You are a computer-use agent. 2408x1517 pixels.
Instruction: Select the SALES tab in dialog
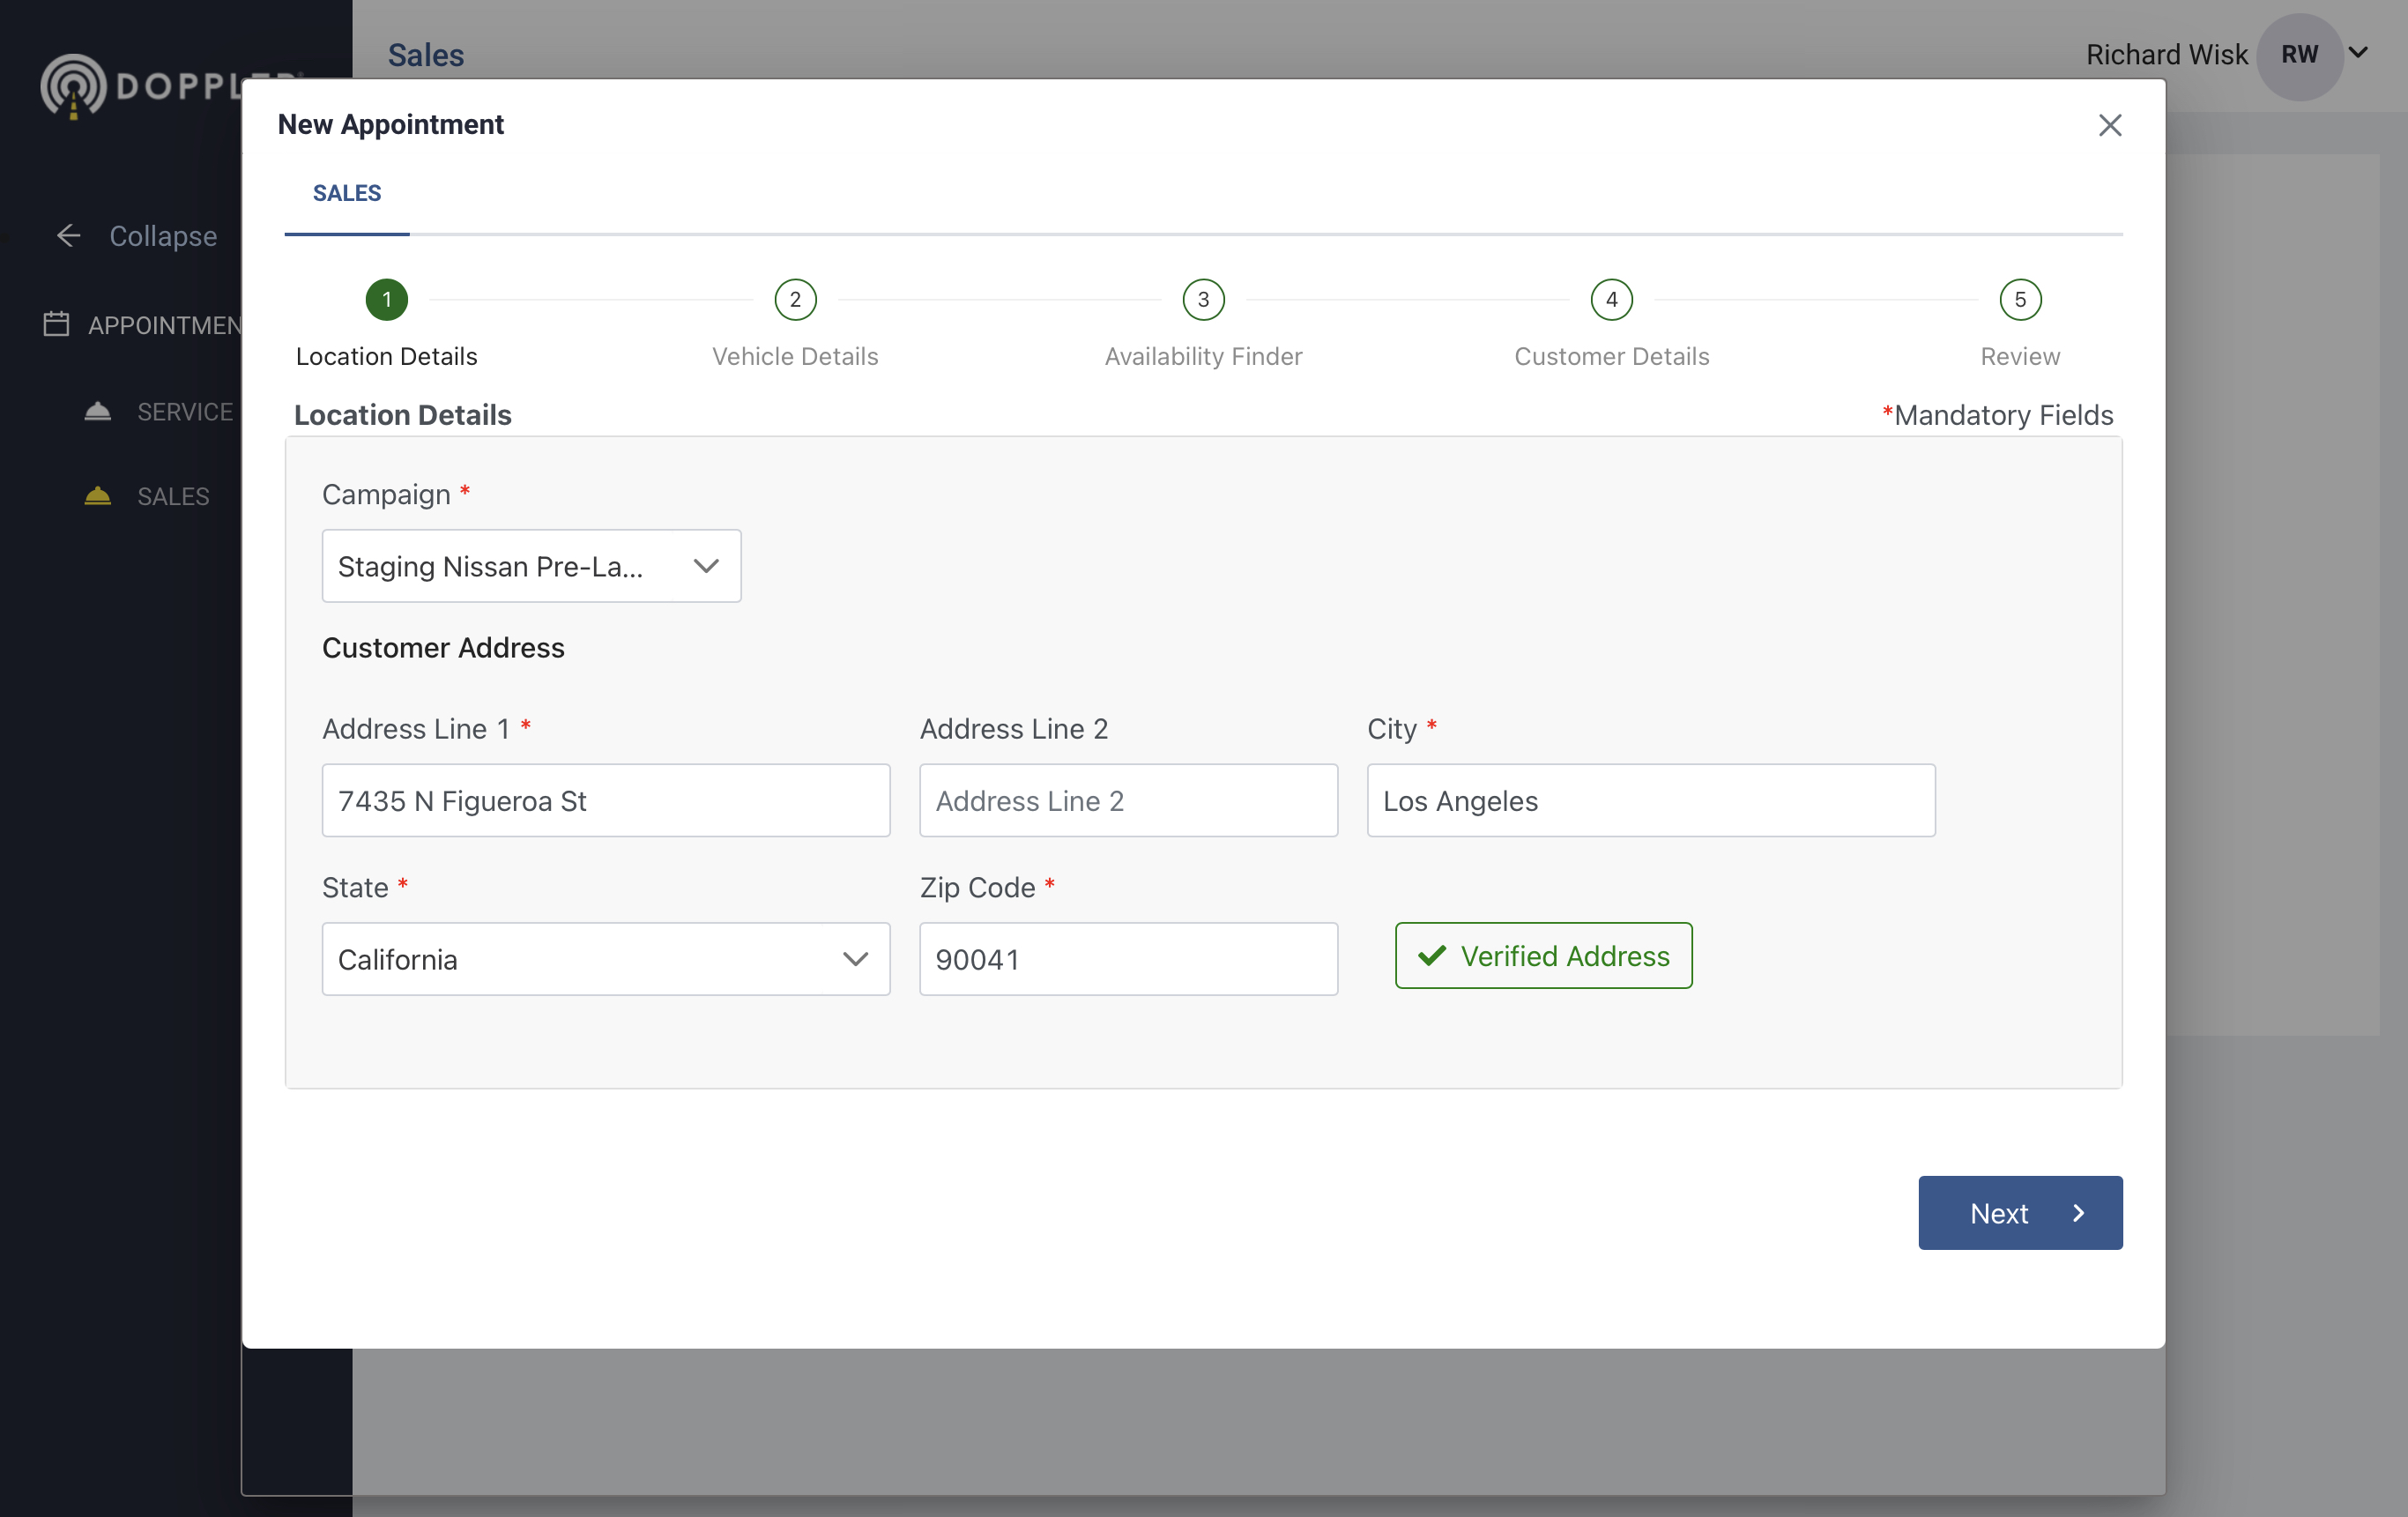click(347, 193)
